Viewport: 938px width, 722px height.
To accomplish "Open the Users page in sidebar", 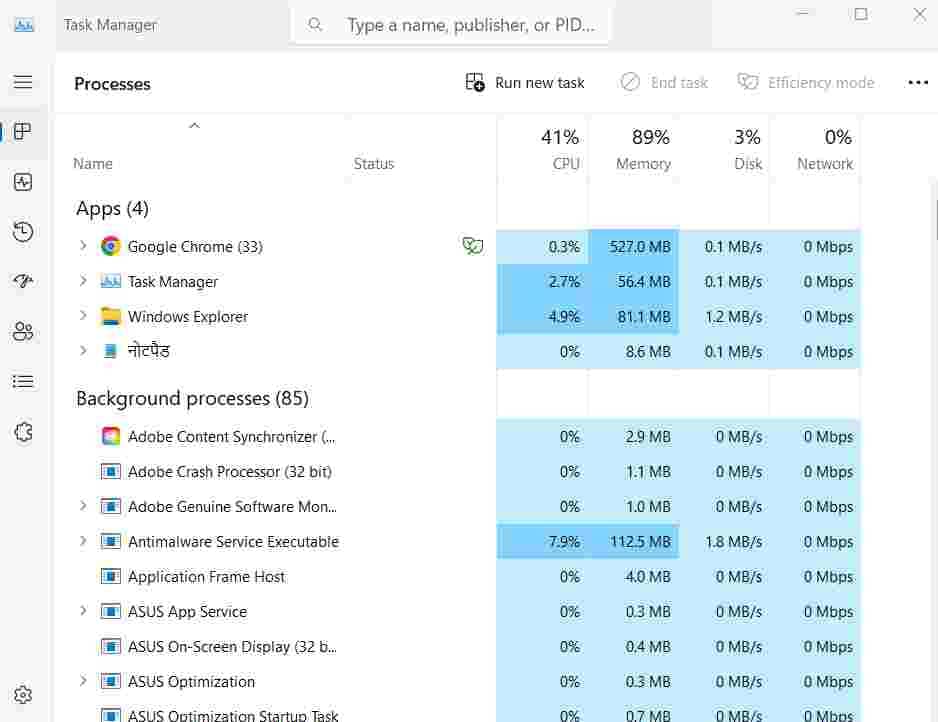I will (23, 332).
